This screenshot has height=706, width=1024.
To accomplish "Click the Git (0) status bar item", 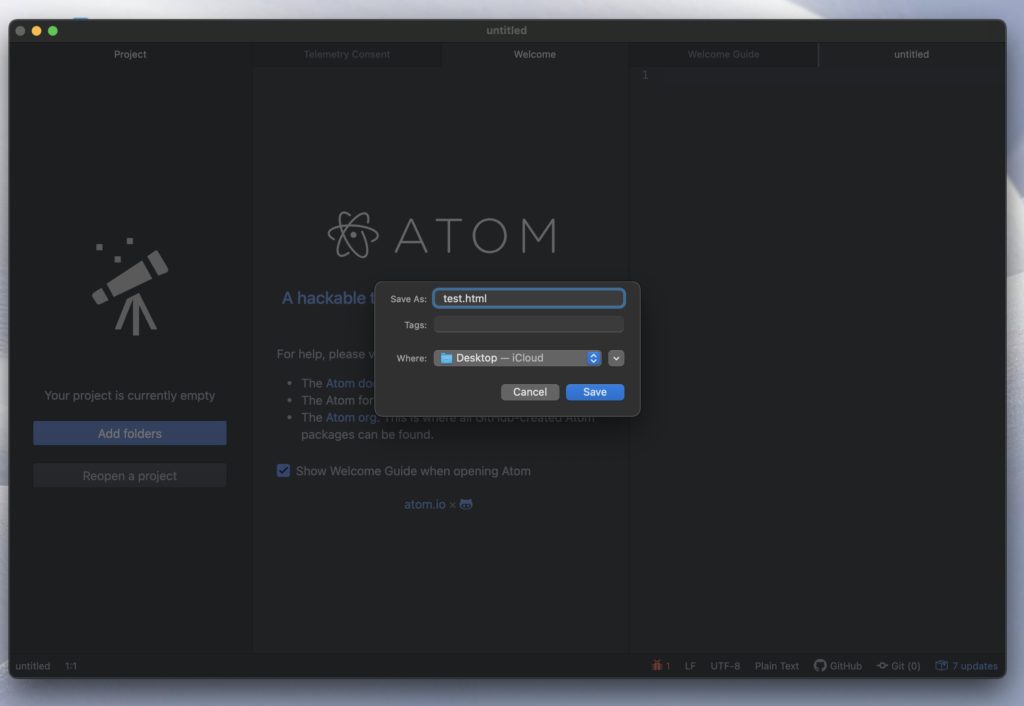I will click(899, 666).
